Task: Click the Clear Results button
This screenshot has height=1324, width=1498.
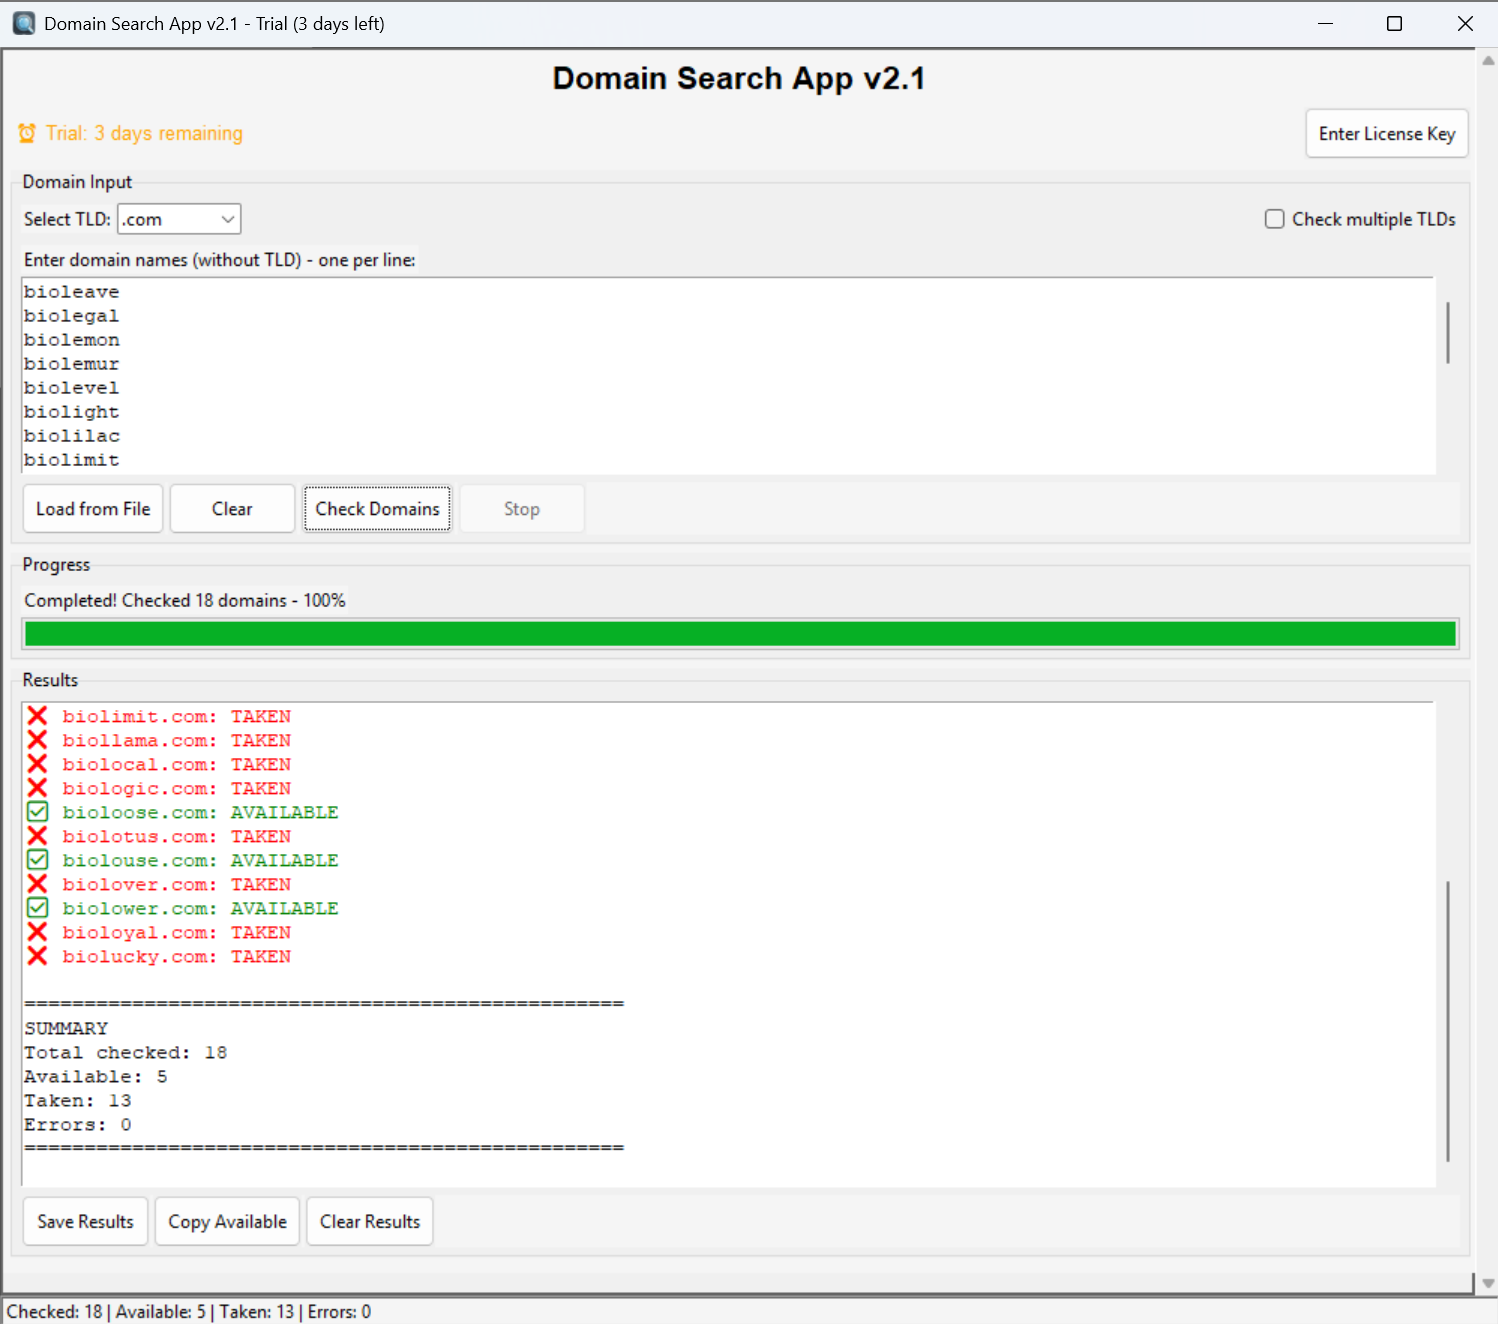Action: 370,1222
